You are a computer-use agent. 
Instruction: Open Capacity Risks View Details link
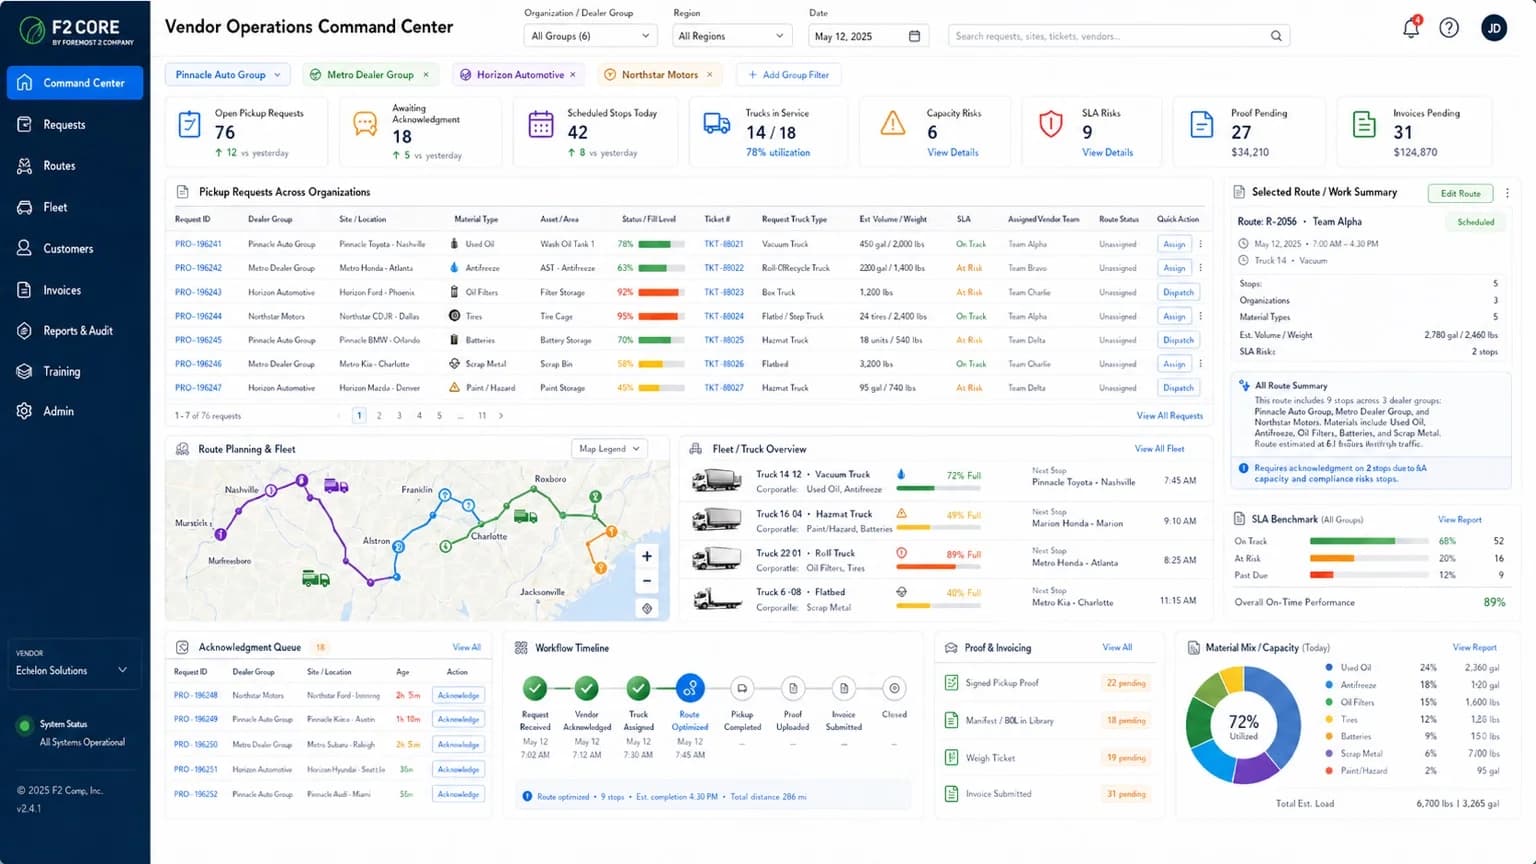(952, 153)
